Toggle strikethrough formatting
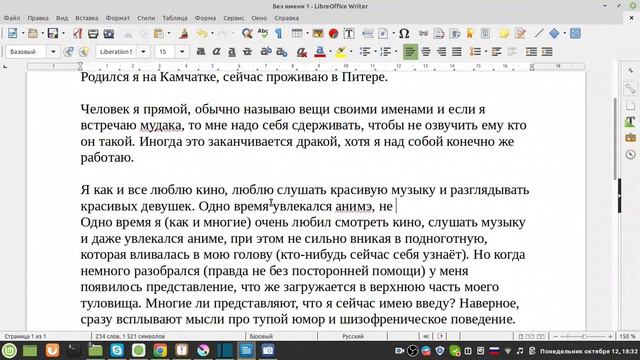Screen dimensions: 640x360 tap(247, 52)
